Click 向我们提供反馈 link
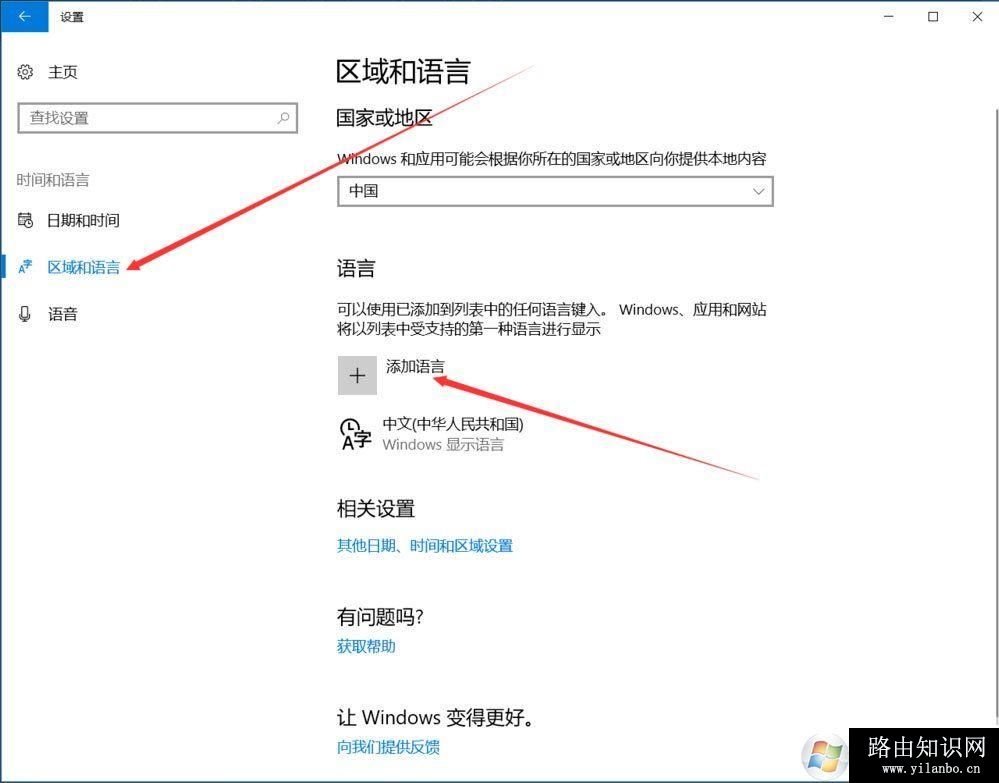This screenshot has width=999, height=783. pos(388,747)
